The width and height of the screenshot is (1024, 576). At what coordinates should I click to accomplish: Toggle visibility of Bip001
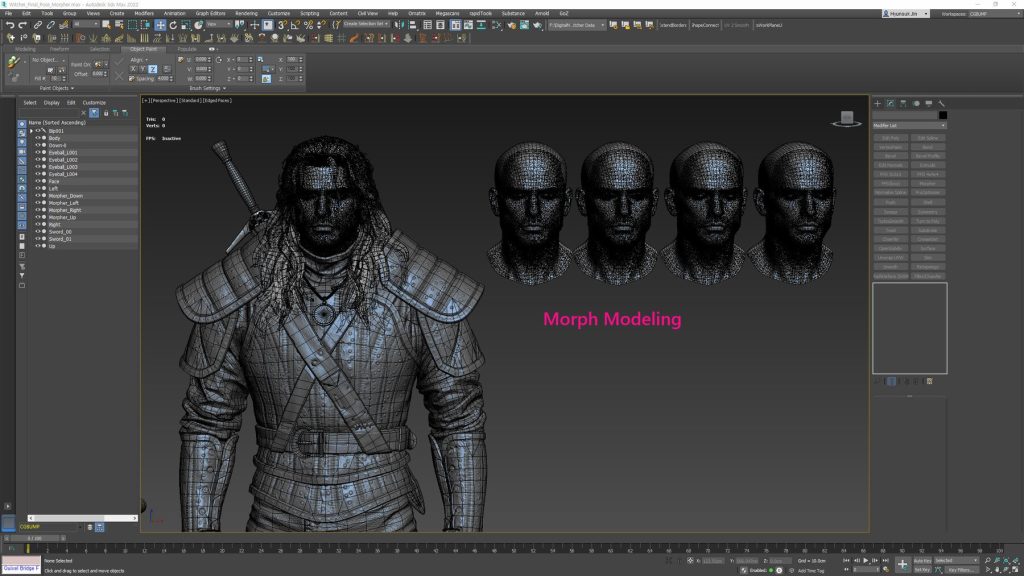pyautogui.click(x=38, y=131)
